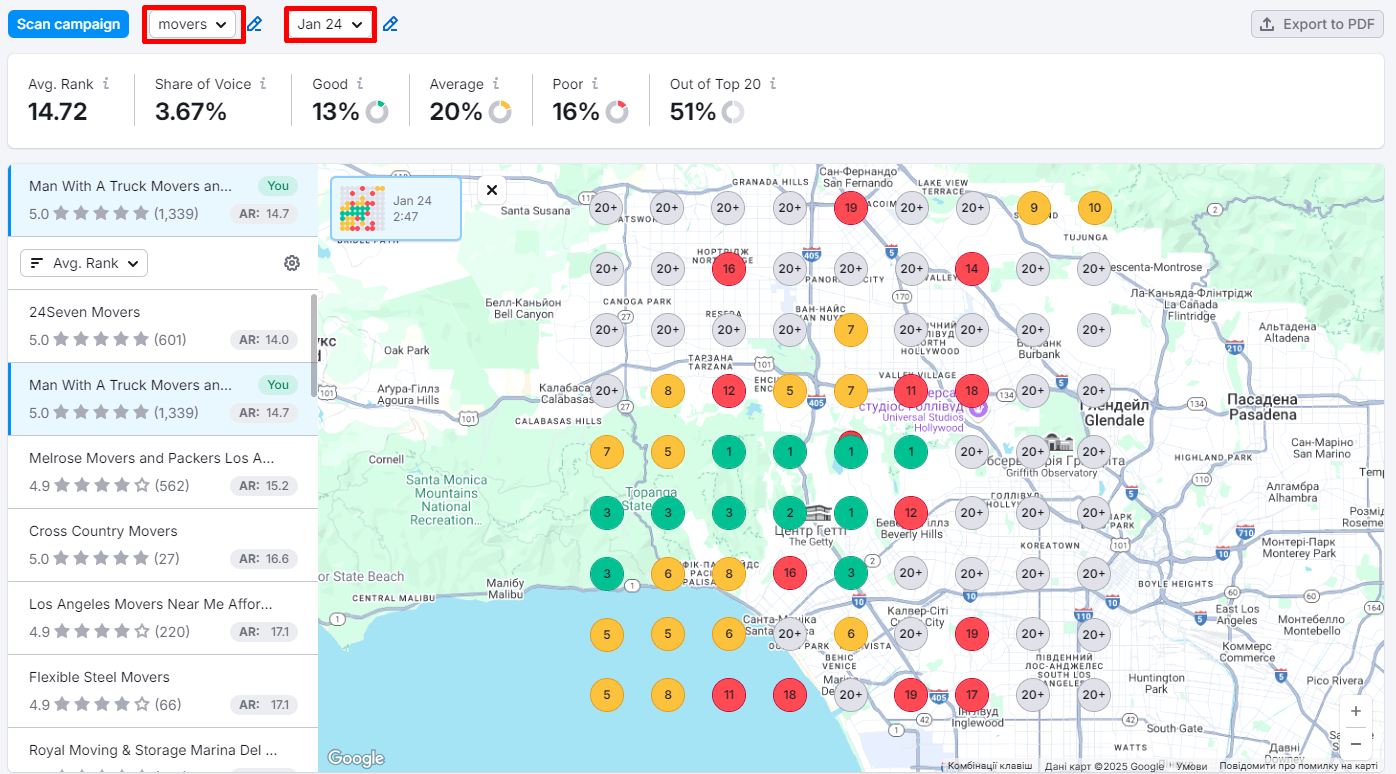Open the Avg. Rank sort dropdown
Screen dimensions: 1396x774
pyautogui.click(x=84, y=263)
